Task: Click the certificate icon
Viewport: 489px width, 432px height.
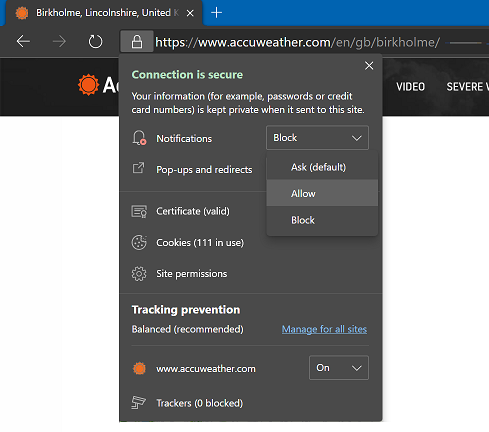Action: pyautogui.click(x=139, y=211)
